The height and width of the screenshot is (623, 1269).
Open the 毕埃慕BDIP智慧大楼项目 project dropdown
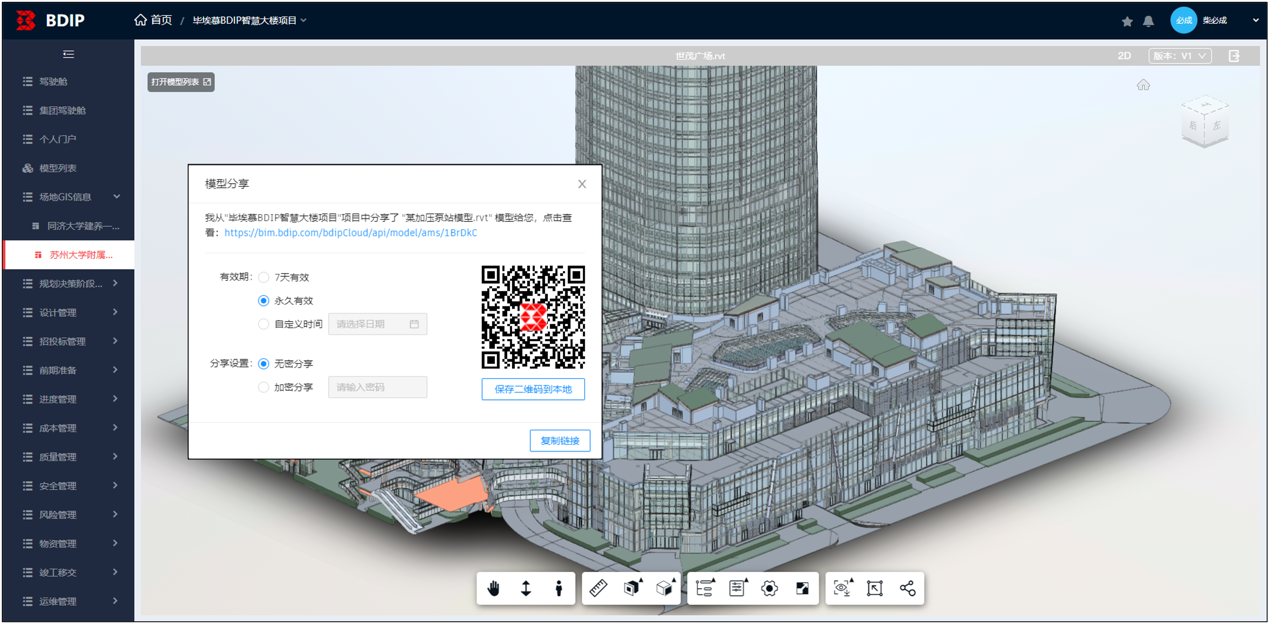click(250, 20)
